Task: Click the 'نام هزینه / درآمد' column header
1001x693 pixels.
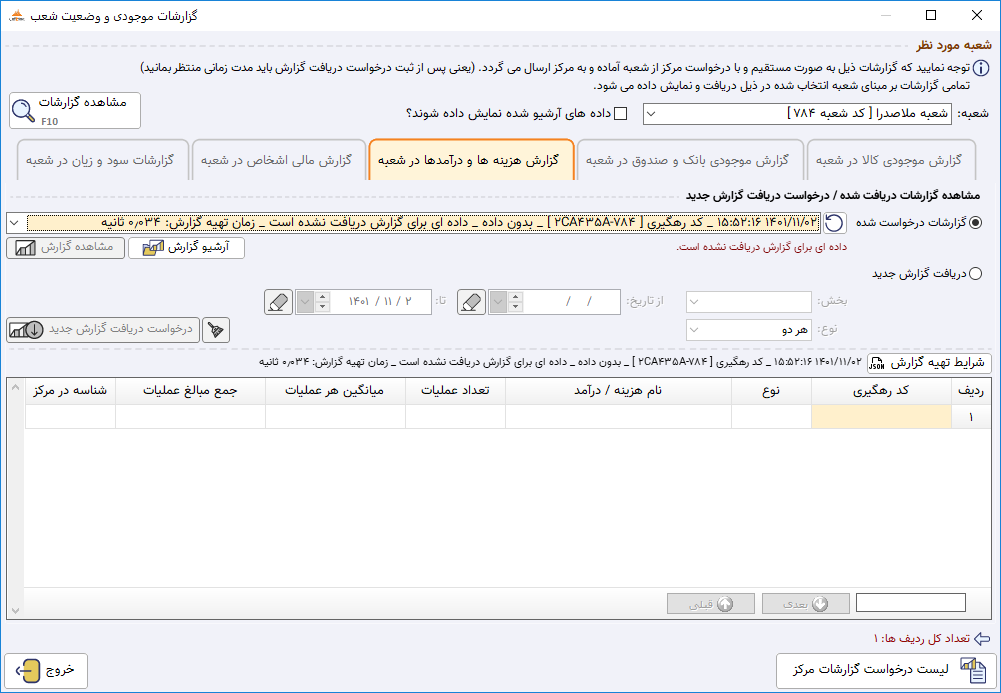Action: 618,391
